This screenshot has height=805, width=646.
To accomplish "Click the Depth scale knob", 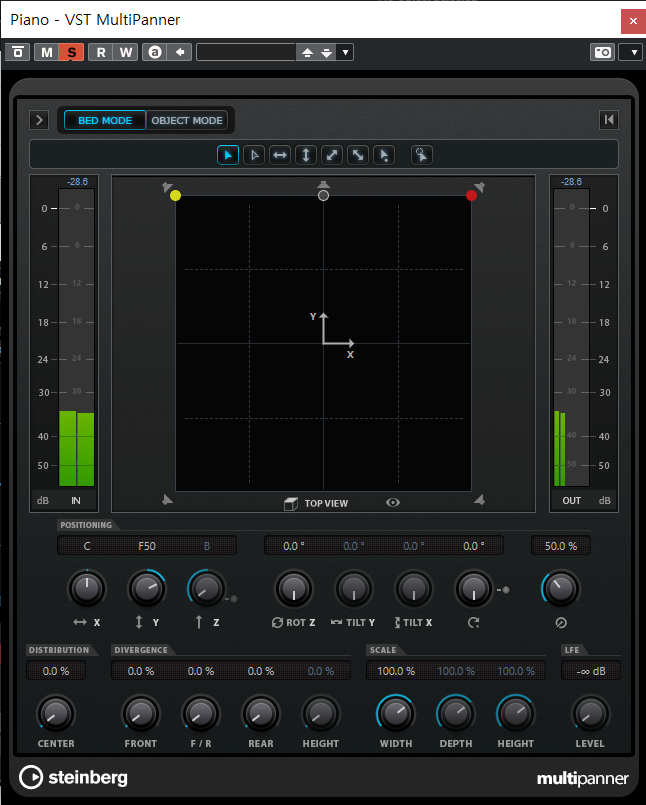I will coord(455,714).
